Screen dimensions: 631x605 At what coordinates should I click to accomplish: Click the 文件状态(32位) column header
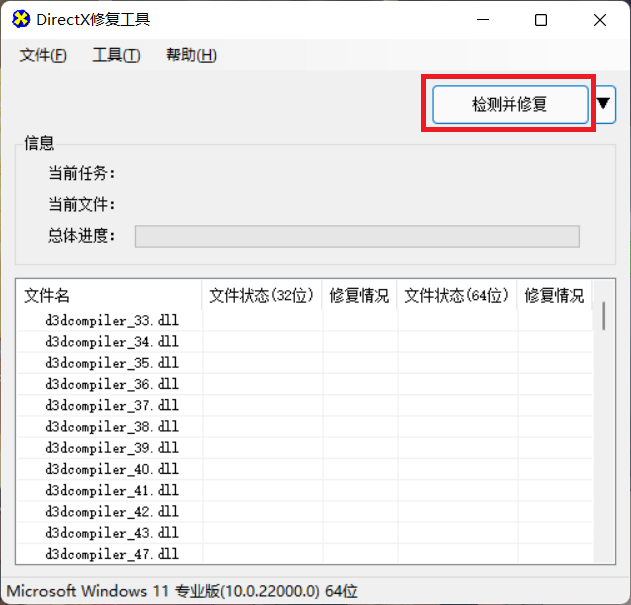[x=262, y=296]
